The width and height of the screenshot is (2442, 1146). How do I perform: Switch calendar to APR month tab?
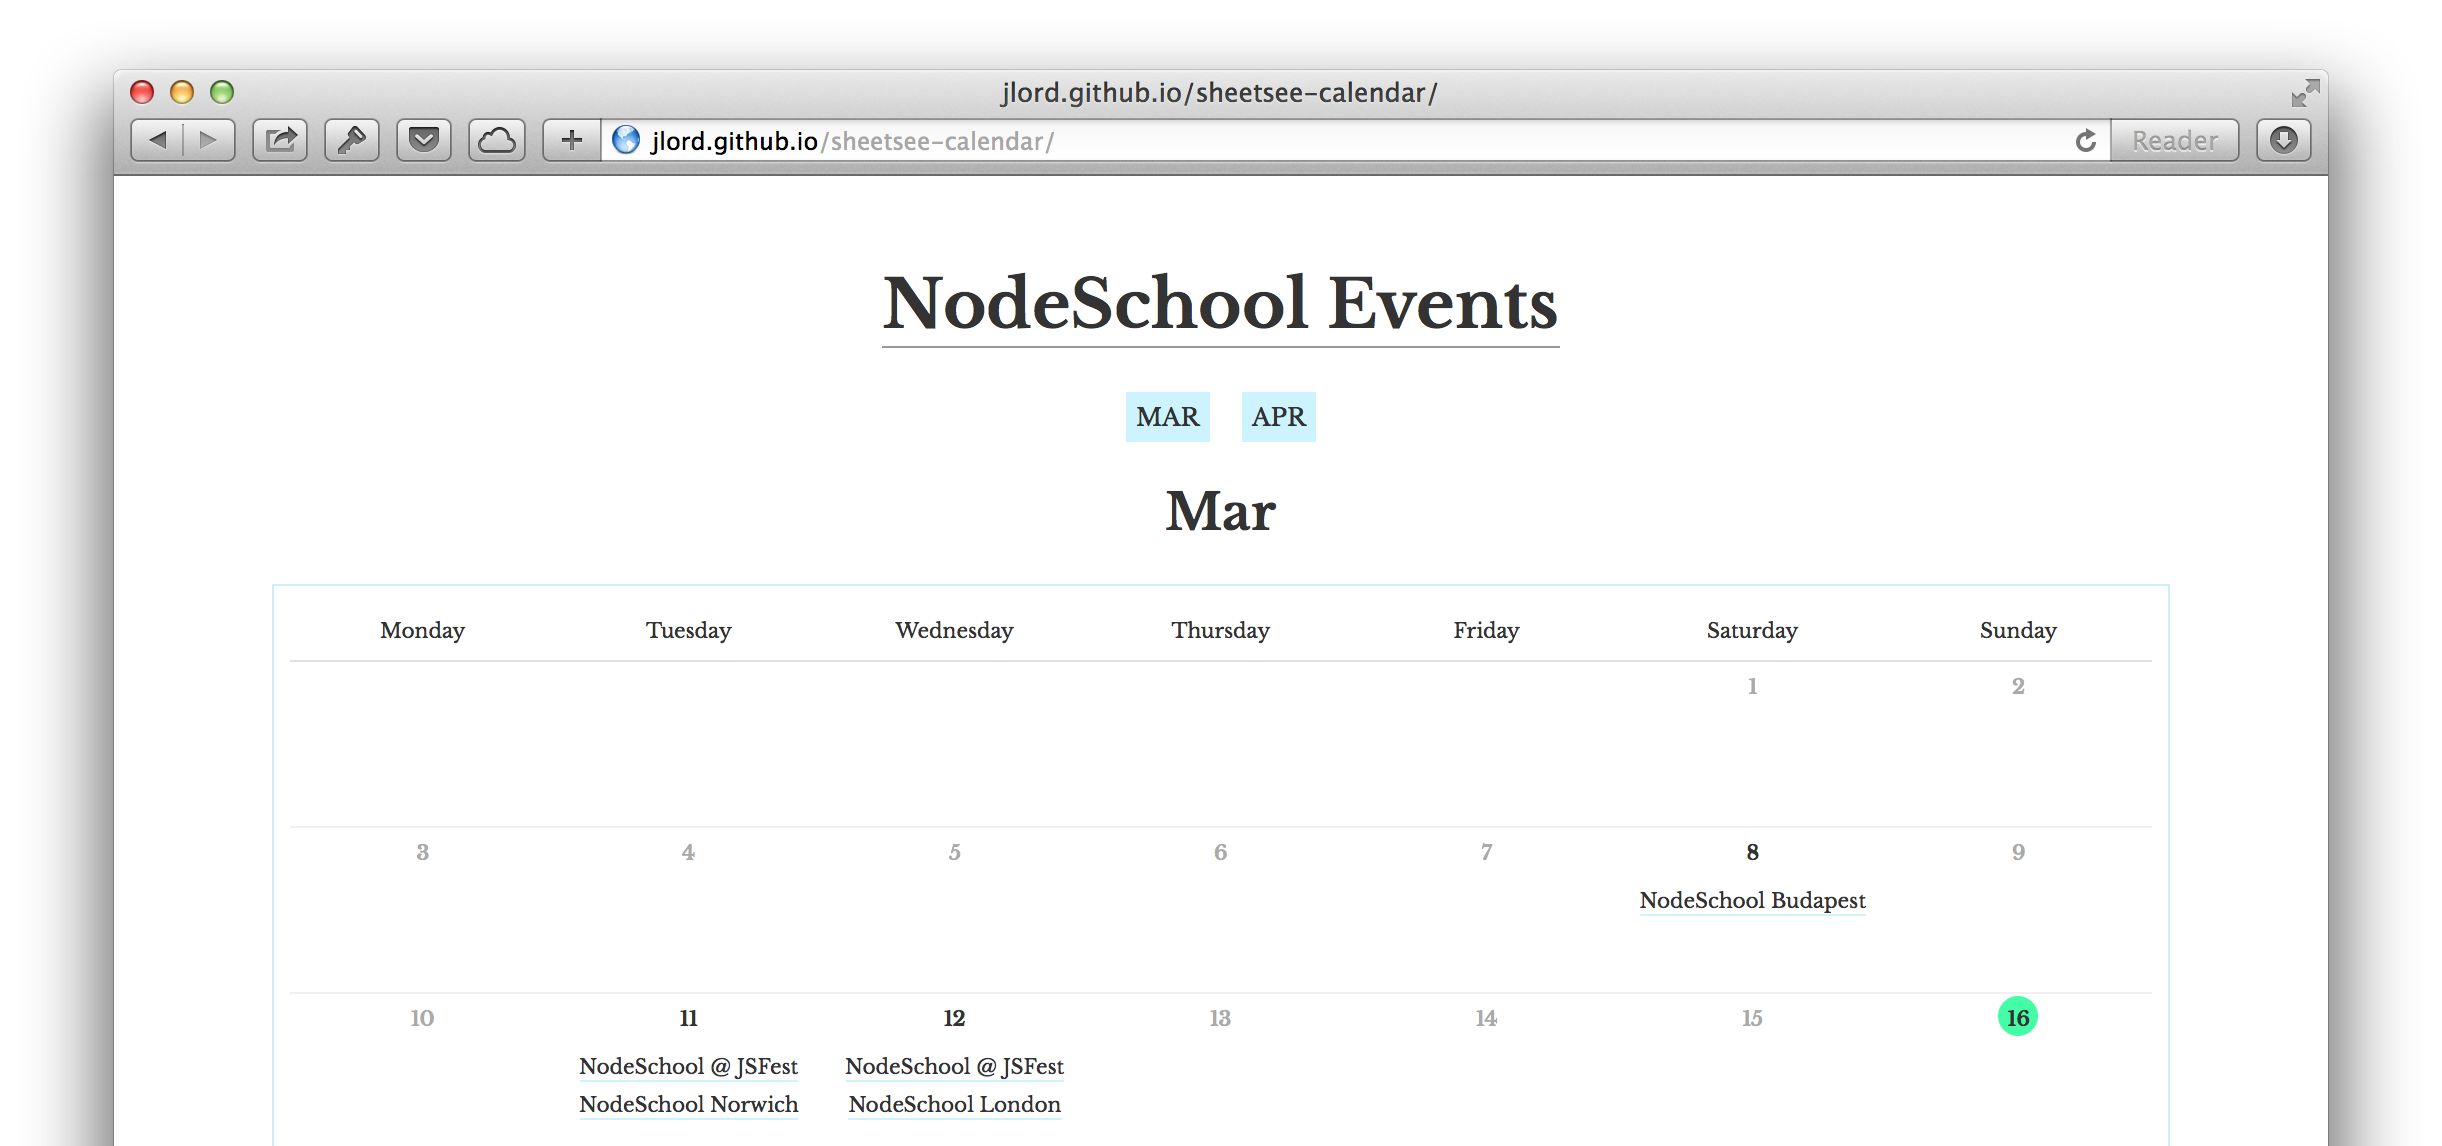1278,417
